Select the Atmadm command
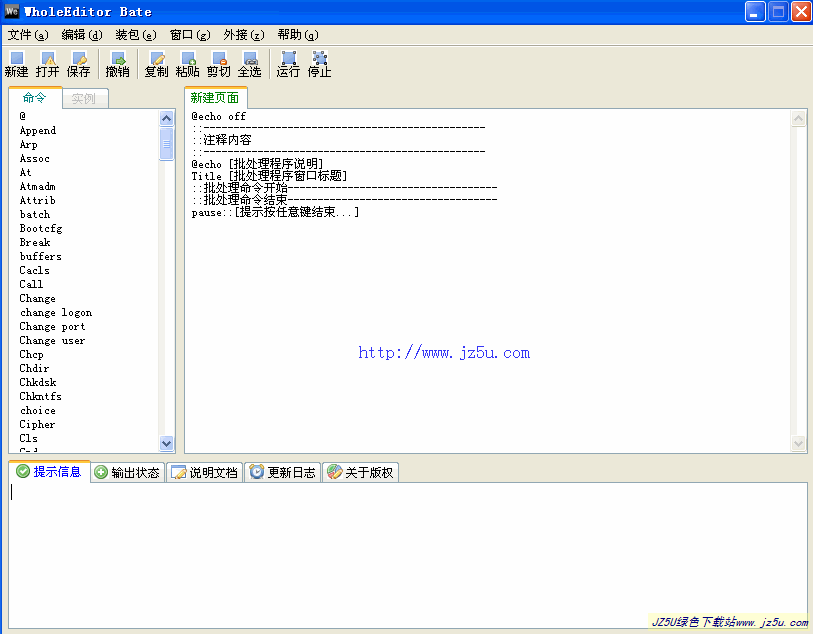This screenshot has width=813, height=634. (37, 186)
